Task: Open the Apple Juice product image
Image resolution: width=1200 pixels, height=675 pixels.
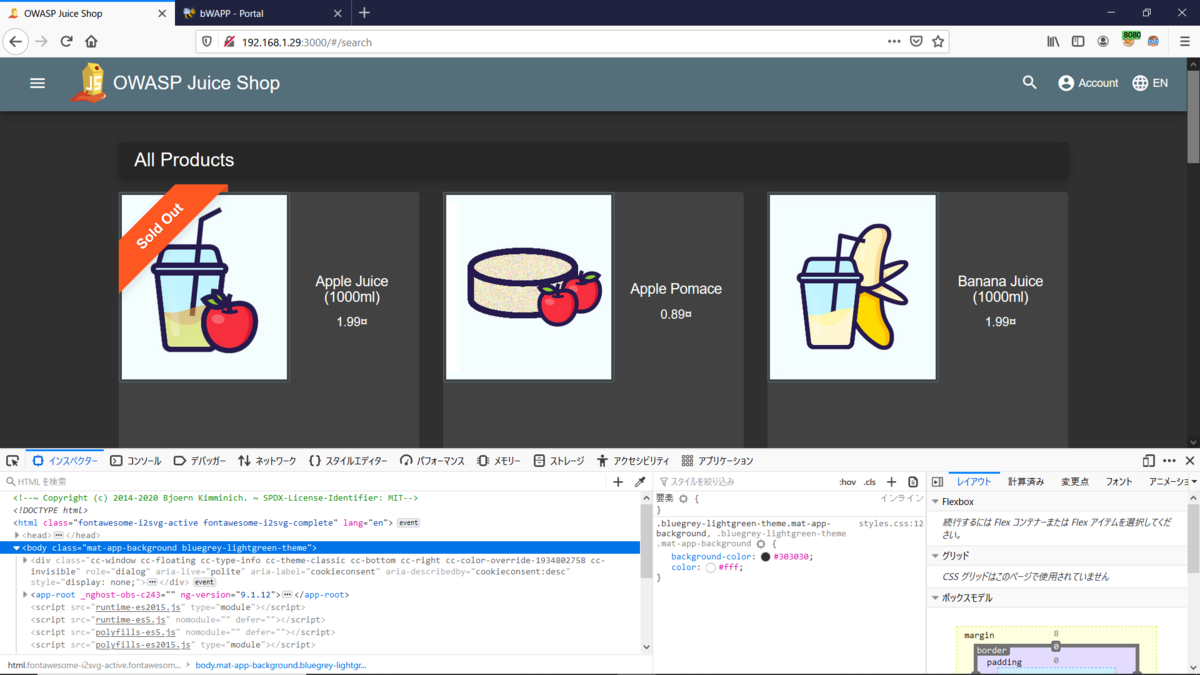Action: (x=204, y=287)
